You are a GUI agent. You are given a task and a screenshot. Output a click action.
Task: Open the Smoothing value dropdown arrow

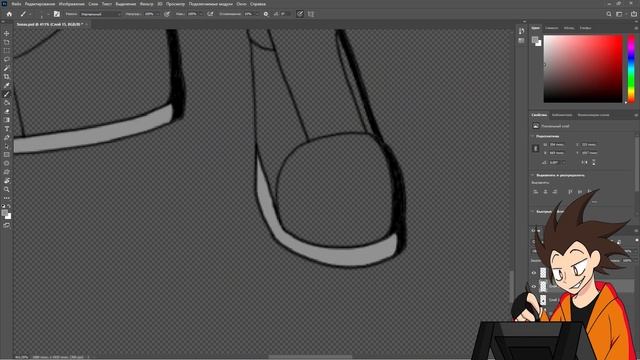pos(257,14)
